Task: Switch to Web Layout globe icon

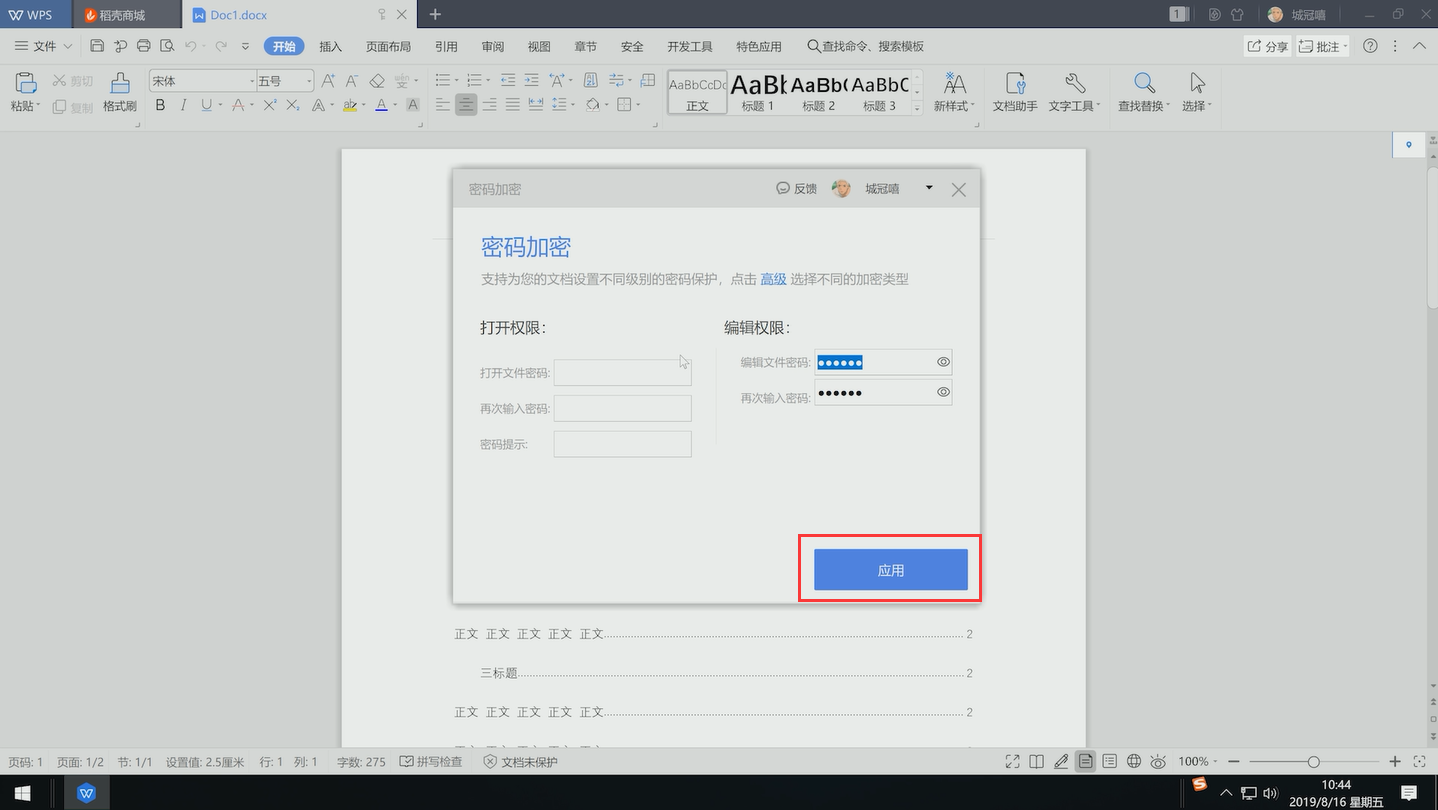Action: (x=1134, y=762)
